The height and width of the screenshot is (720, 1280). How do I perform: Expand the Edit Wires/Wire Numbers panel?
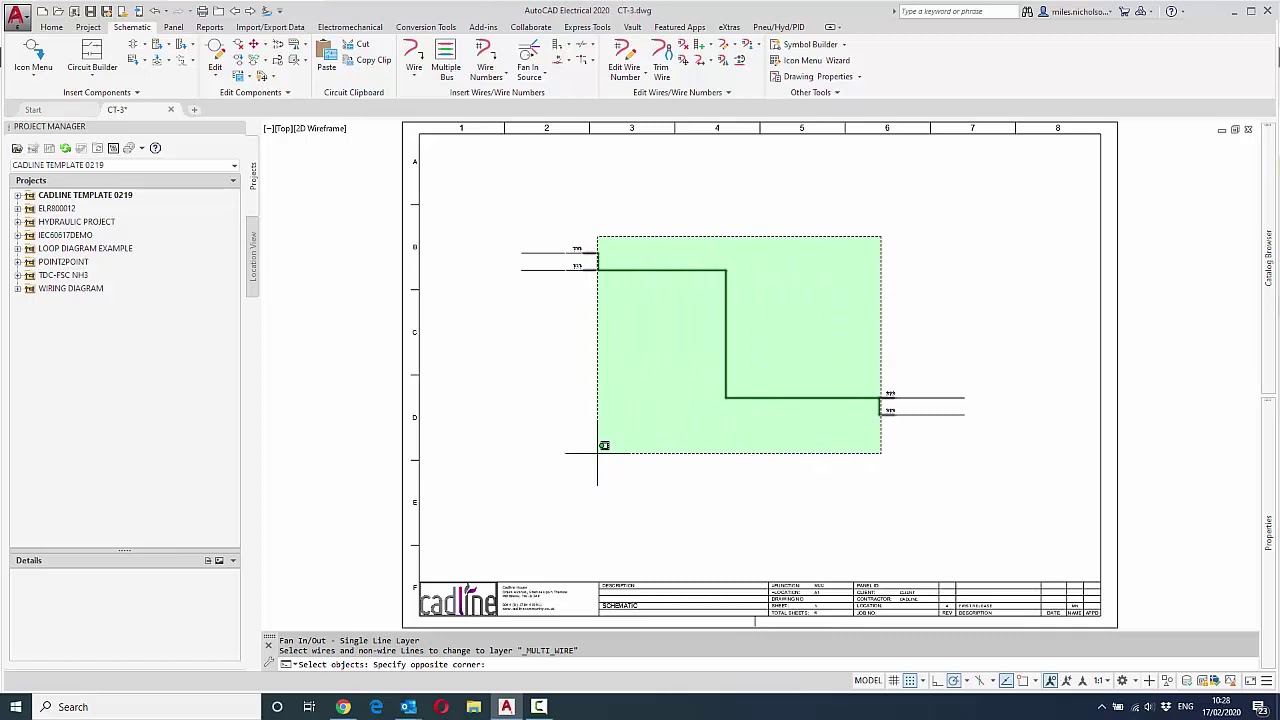coord(682,92)
